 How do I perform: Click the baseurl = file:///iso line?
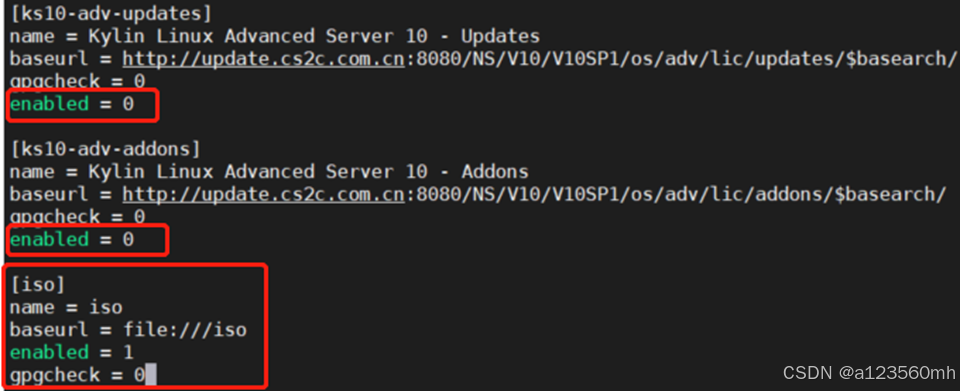coord(128,330)
